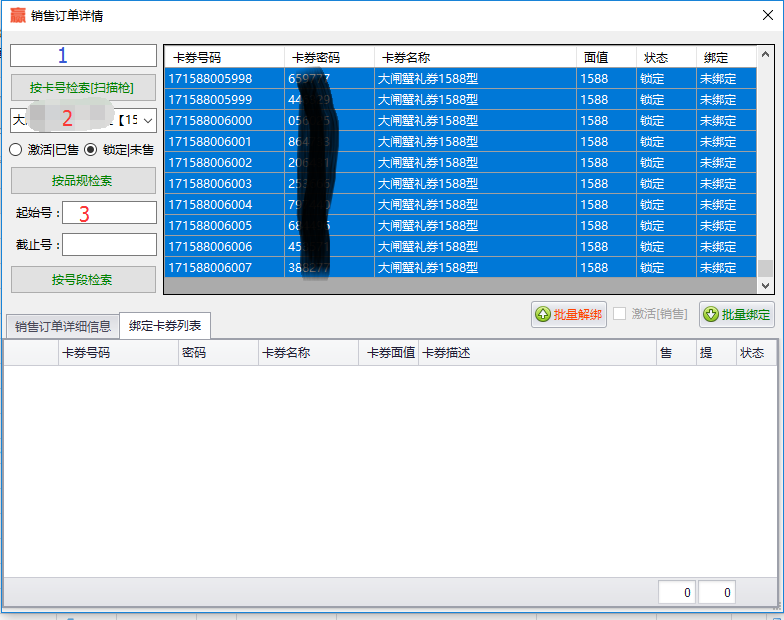Screen dimensions: 784x620
Task: Select row with card 171588006000
Action: 460,120
